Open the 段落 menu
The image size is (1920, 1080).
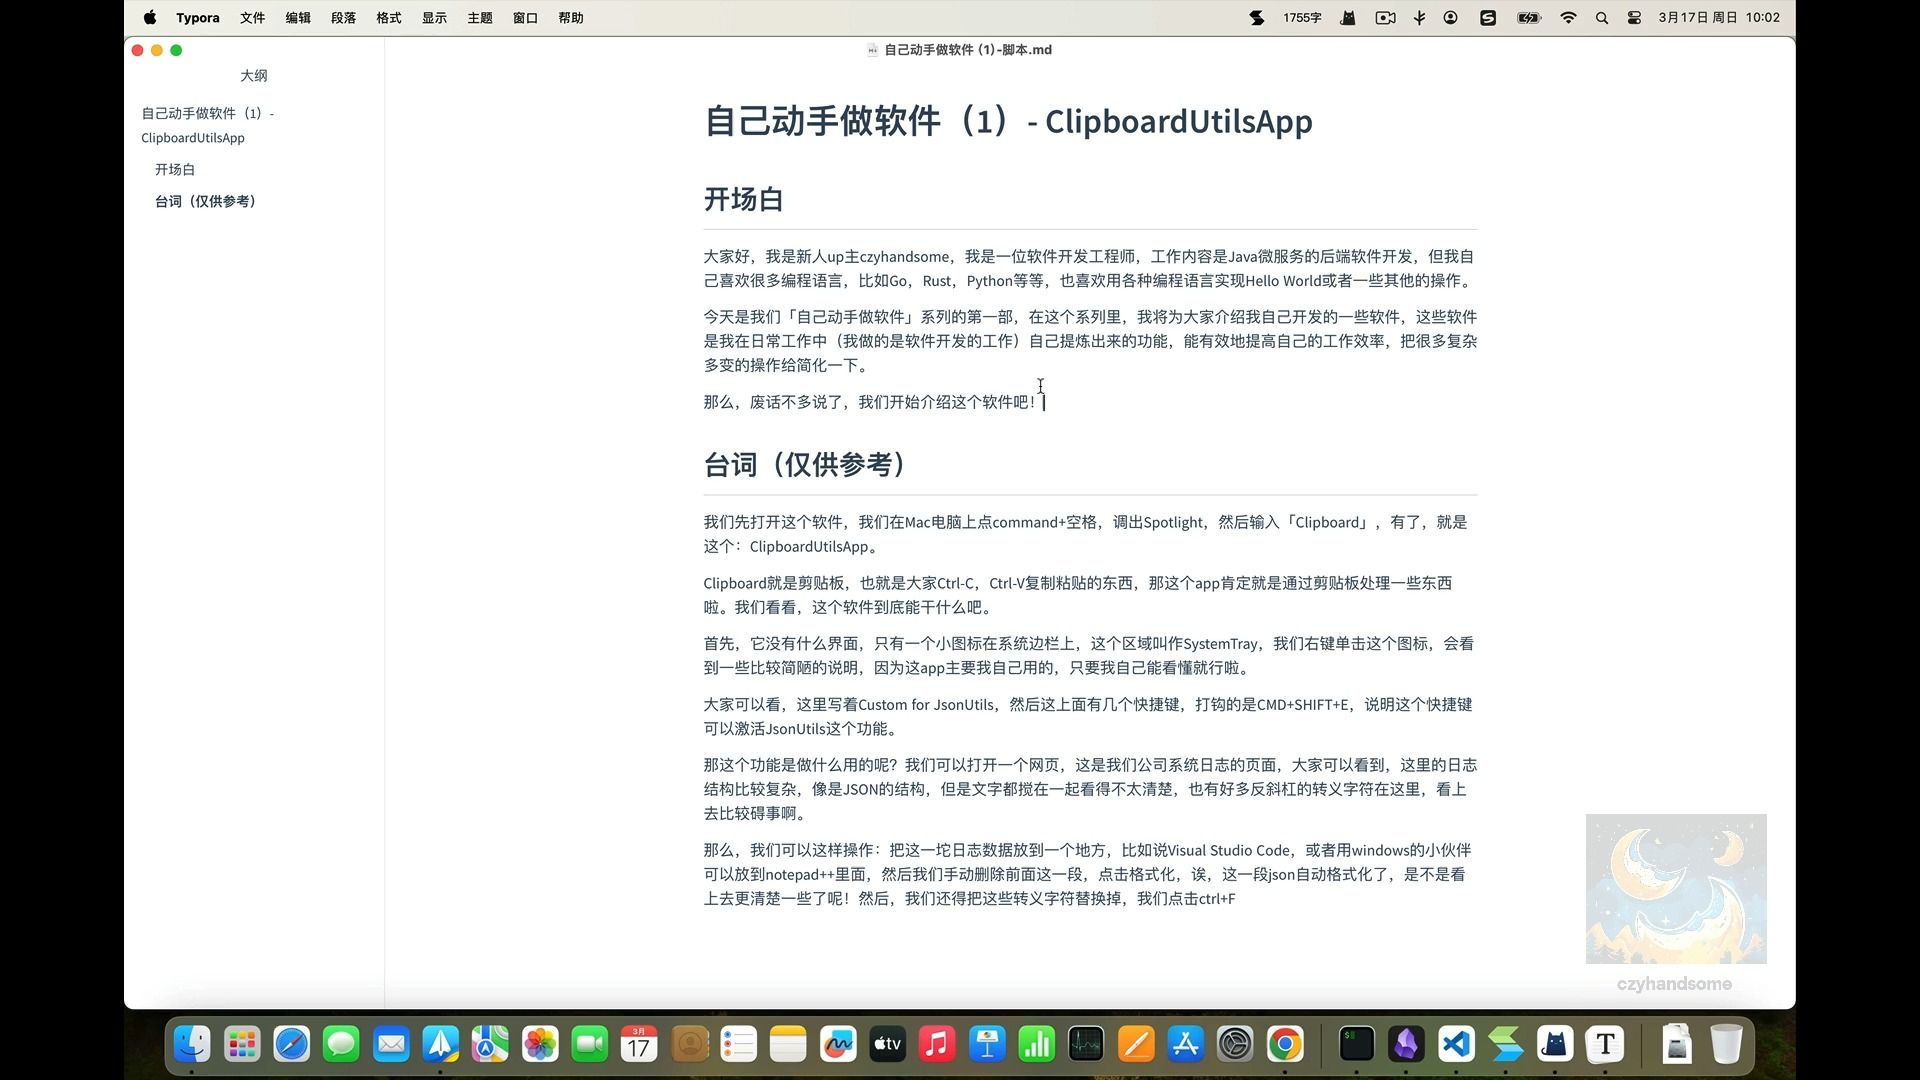coord(343,18)
